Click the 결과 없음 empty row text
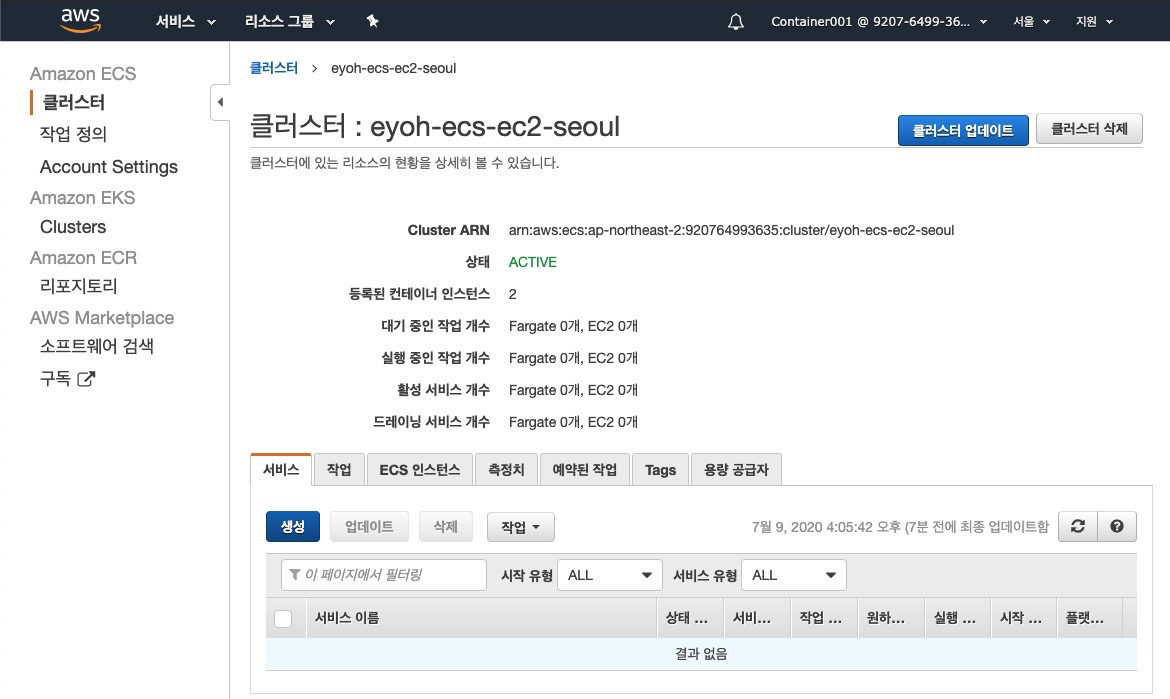 click(701, 653)
